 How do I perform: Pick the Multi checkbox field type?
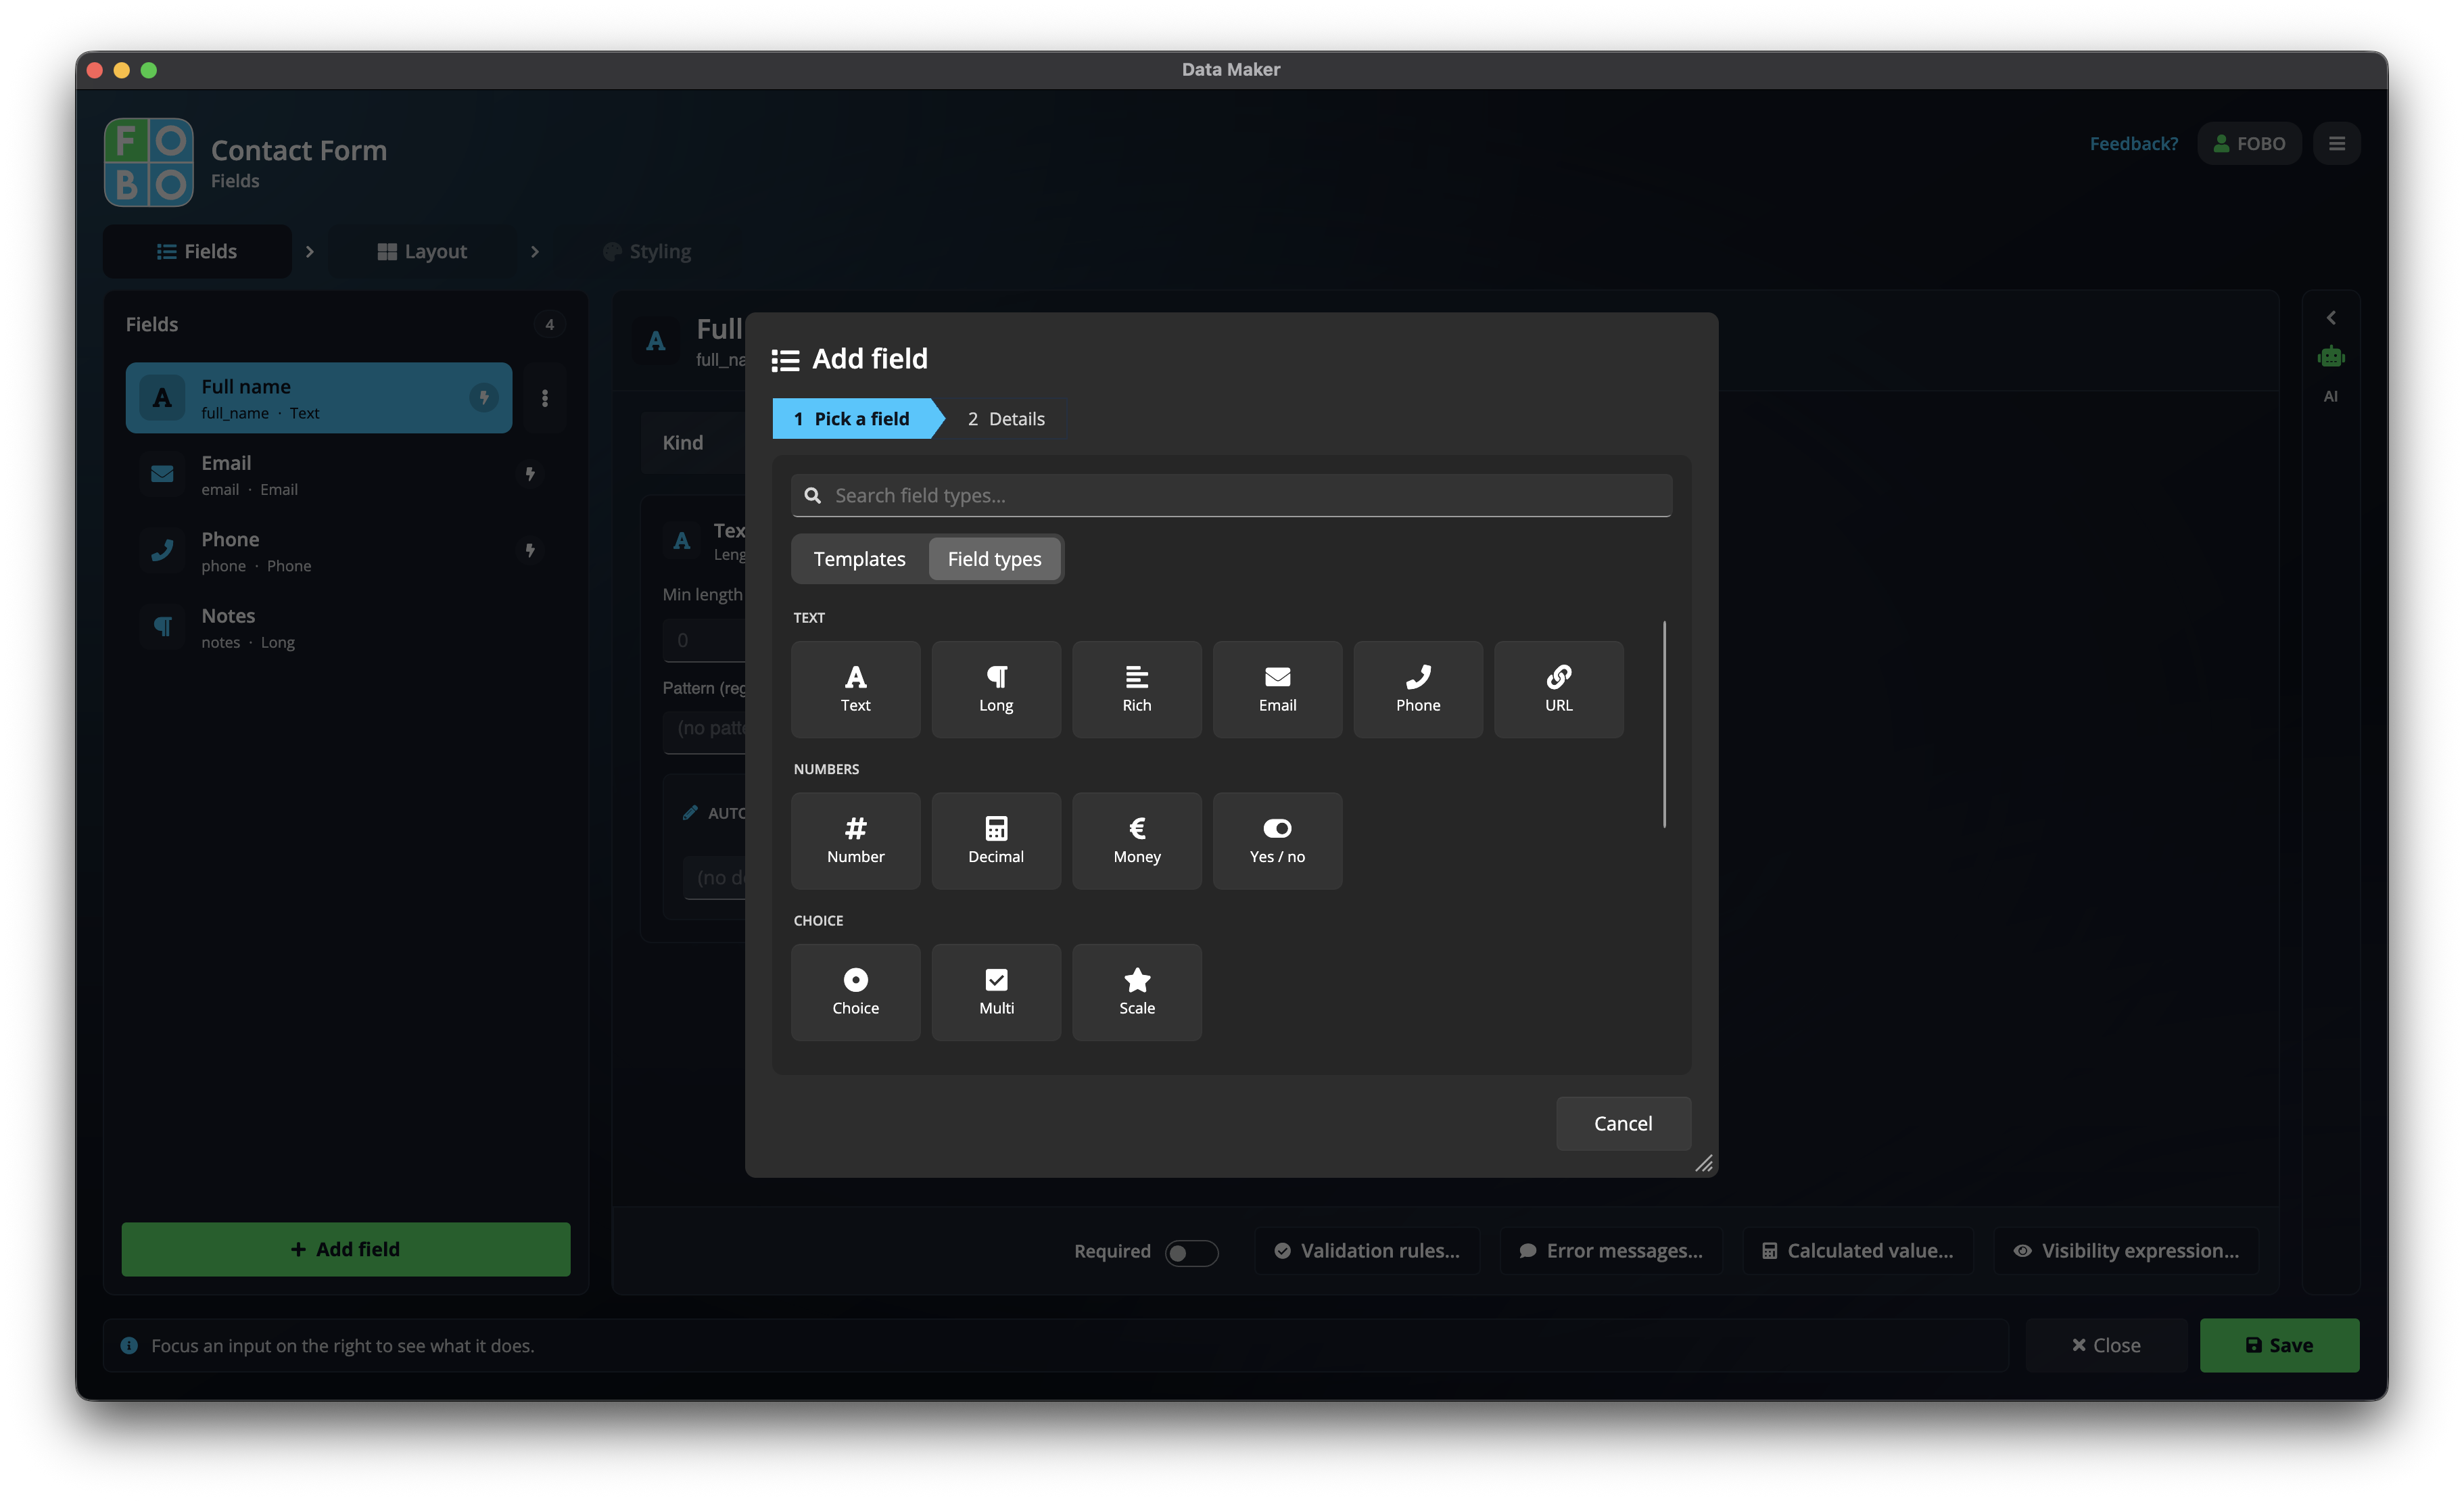(x=996, y=992)
